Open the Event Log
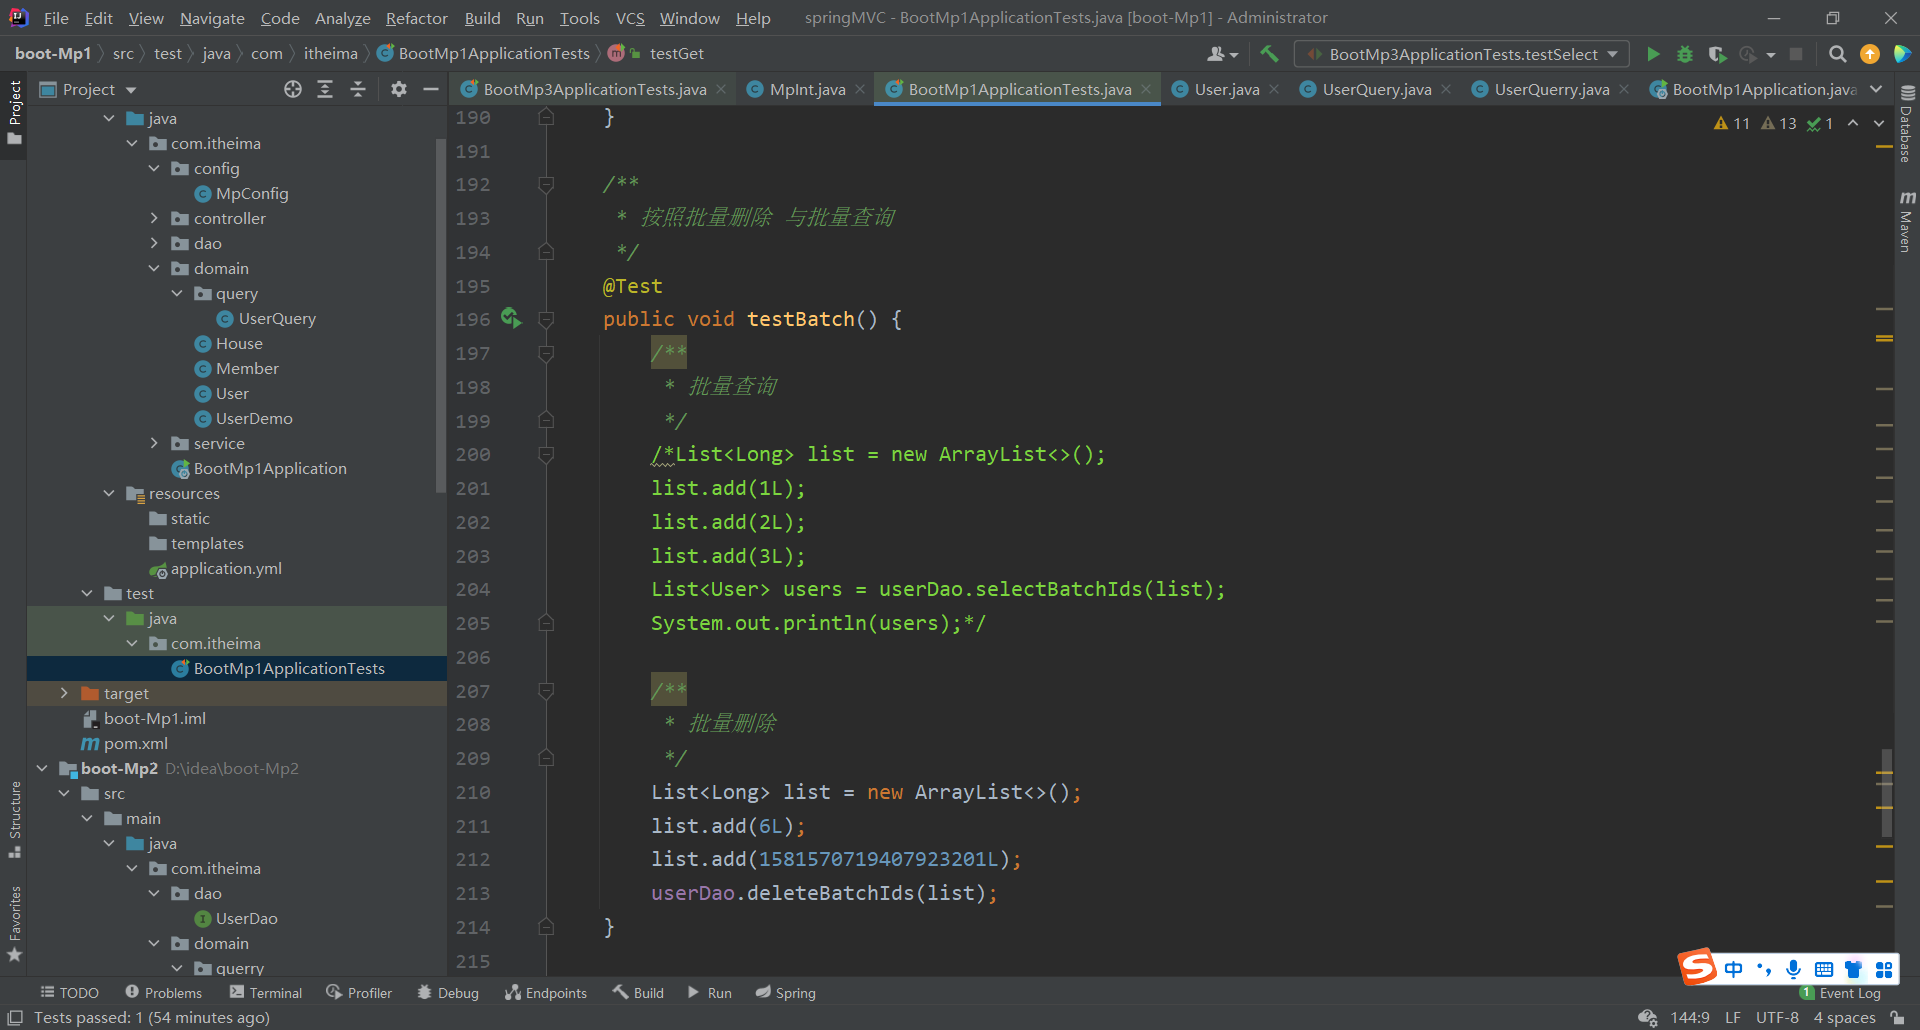The width and height of the screenshot is (1920, 1030). pos(1840,993)
